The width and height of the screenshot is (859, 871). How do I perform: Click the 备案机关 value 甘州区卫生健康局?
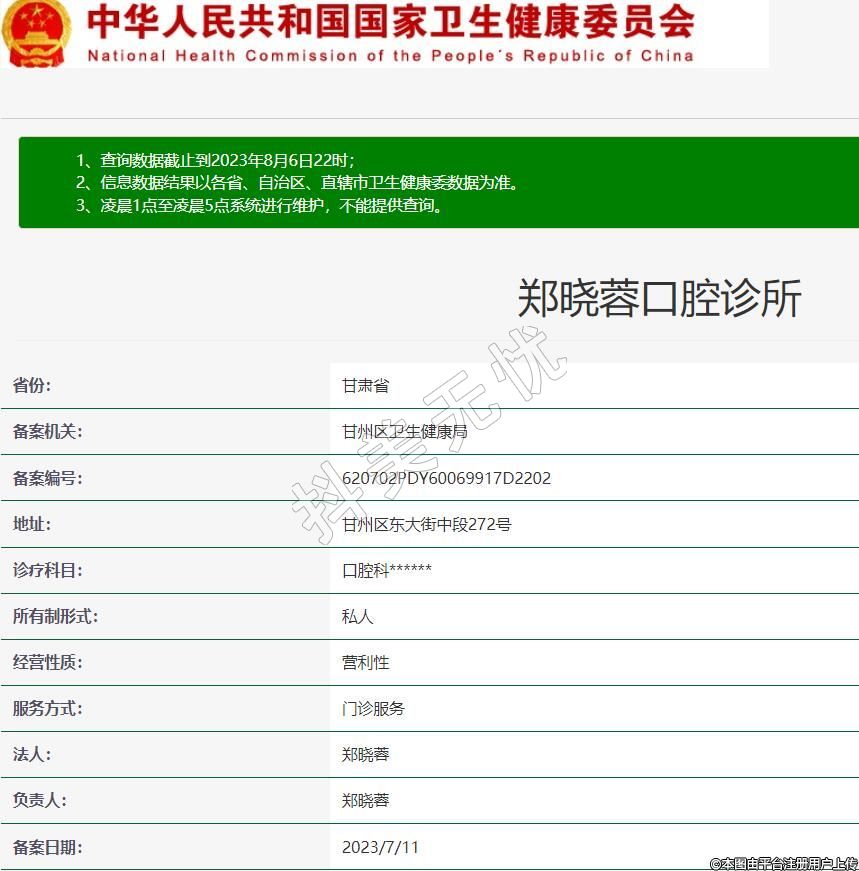point(404,432)
